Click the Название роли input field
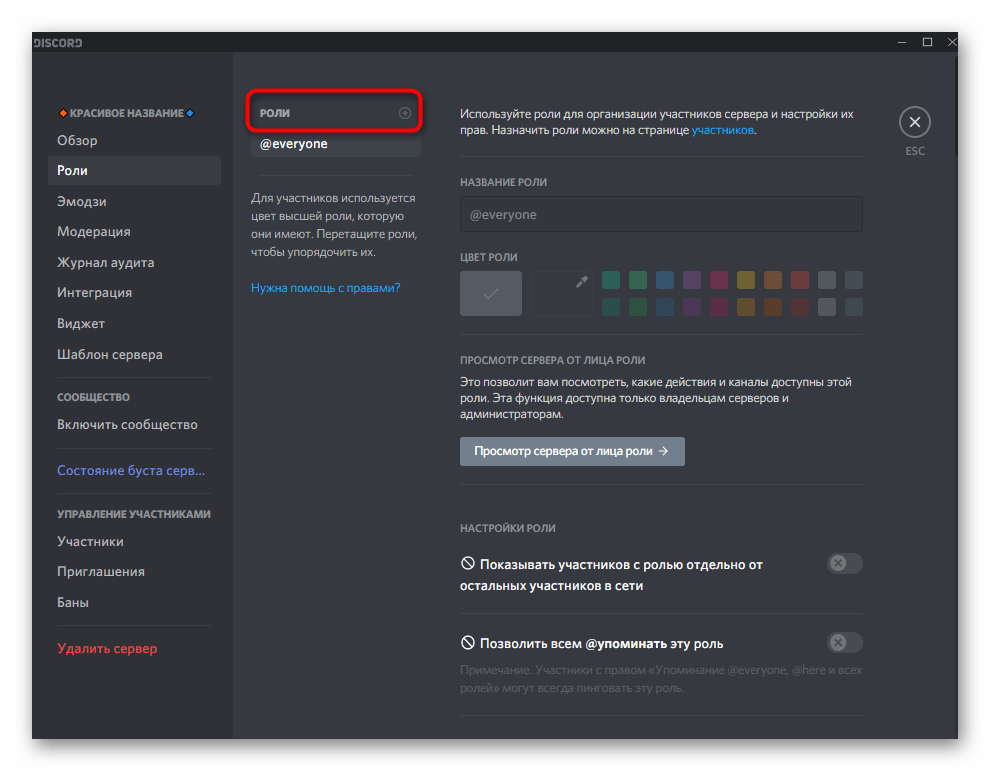Viewport: 990px width, 771px height. point(661,214)
